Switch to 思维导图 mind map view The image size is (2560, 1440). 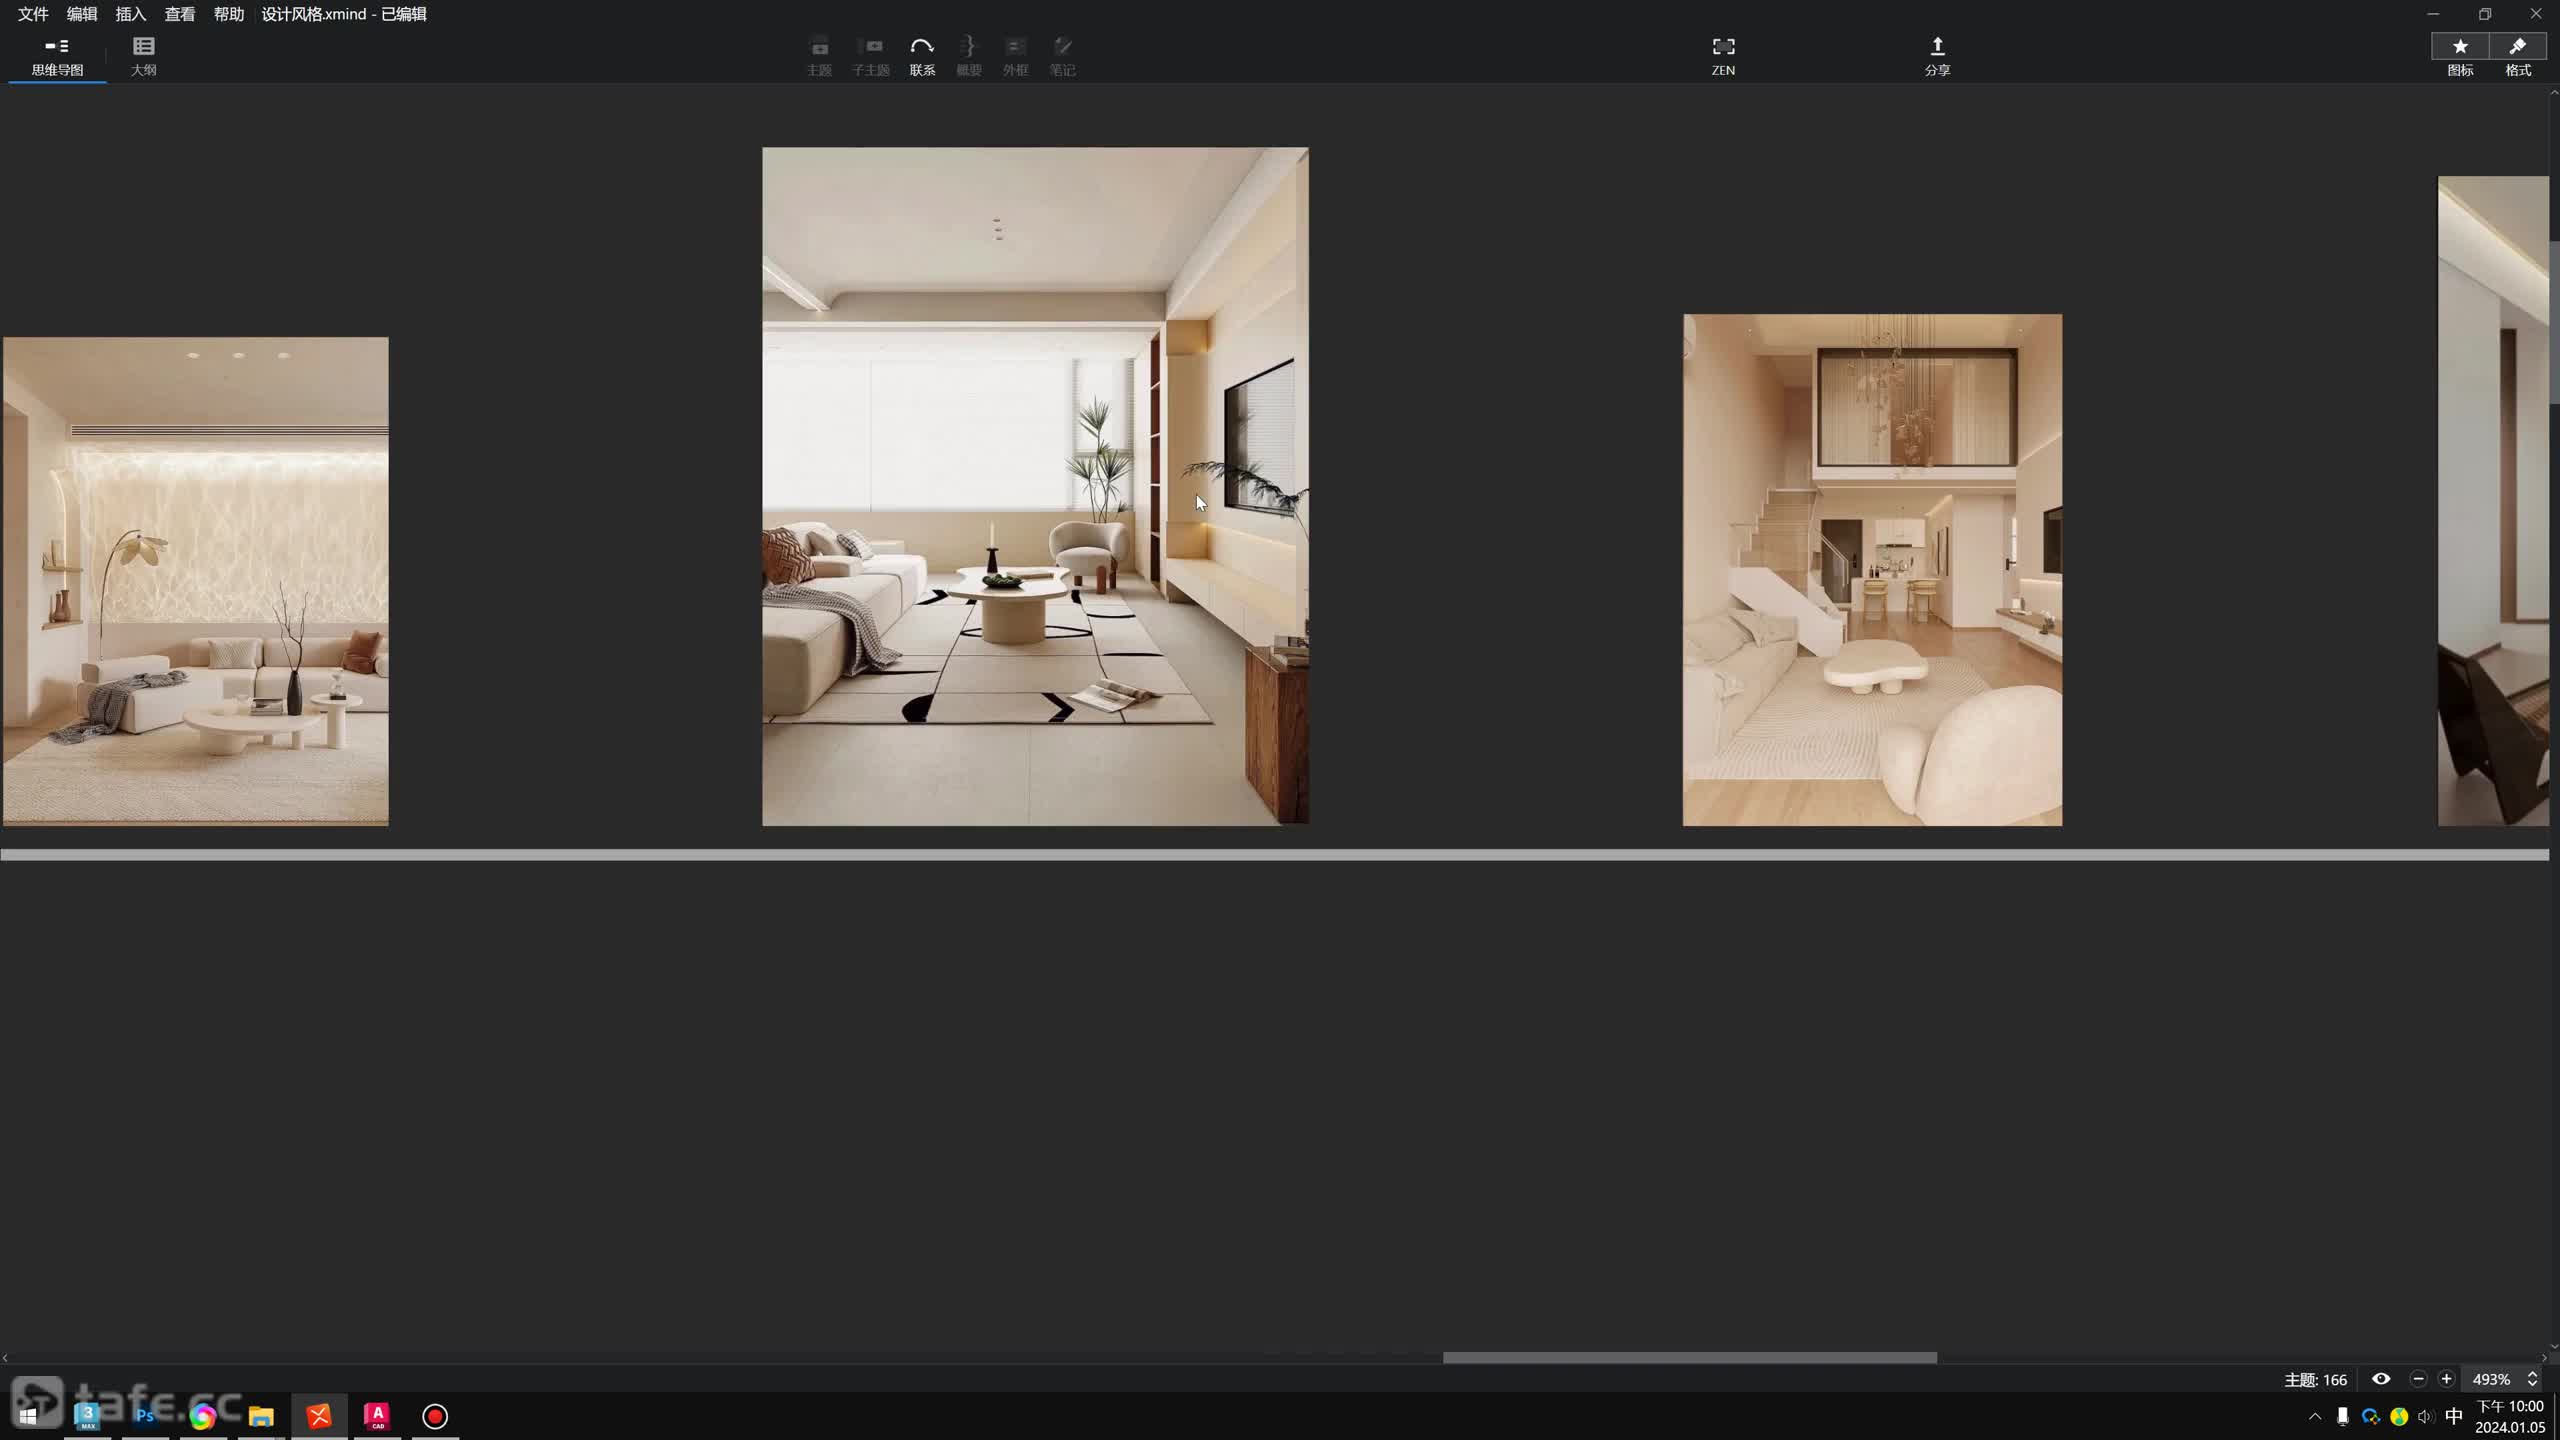57,57
